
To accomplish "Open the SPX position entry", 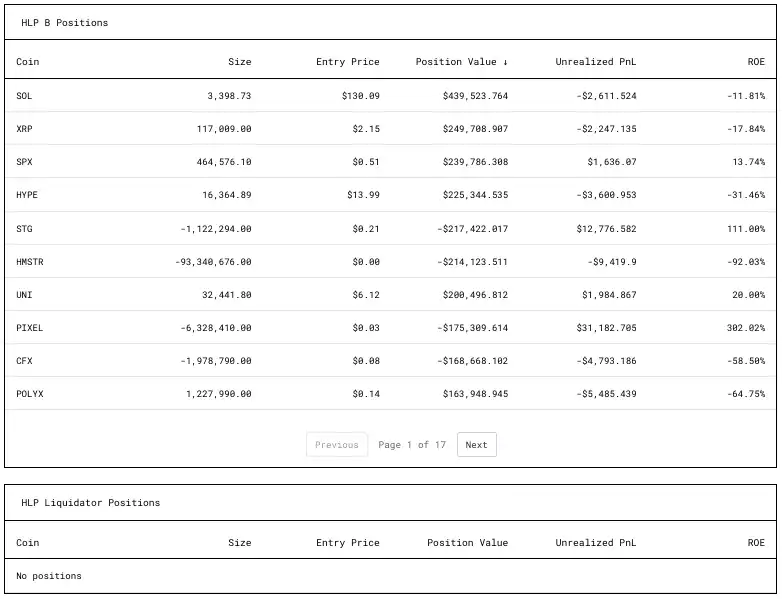I will click(25, 162).
